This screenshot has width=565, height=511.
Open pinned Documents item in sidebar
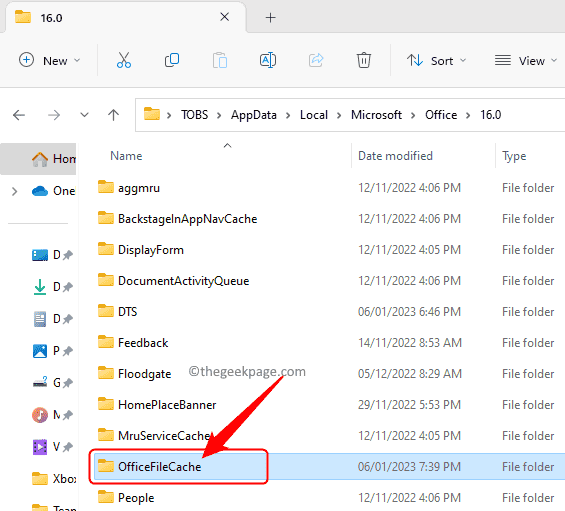52,319
